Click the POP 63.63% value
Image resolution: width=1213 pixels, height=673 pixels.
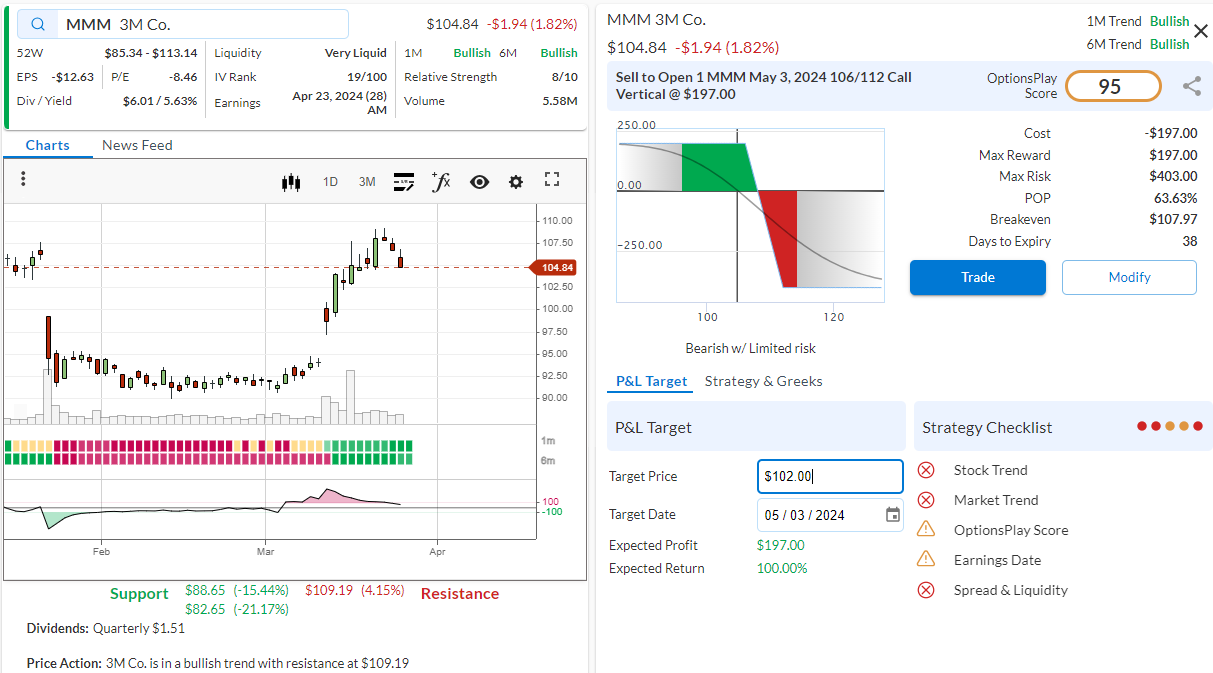pos(1176,198)
